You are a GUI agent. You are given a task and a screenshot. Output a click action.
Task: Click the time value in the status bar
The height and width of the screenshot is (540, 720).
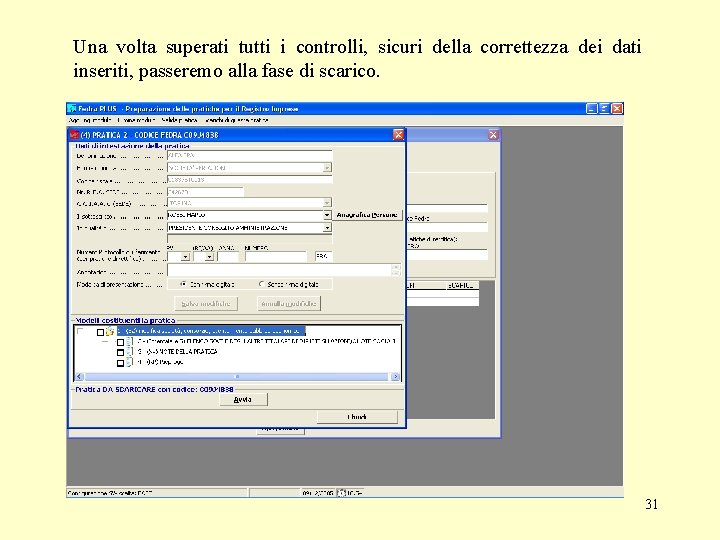click(x=354, y=493)
